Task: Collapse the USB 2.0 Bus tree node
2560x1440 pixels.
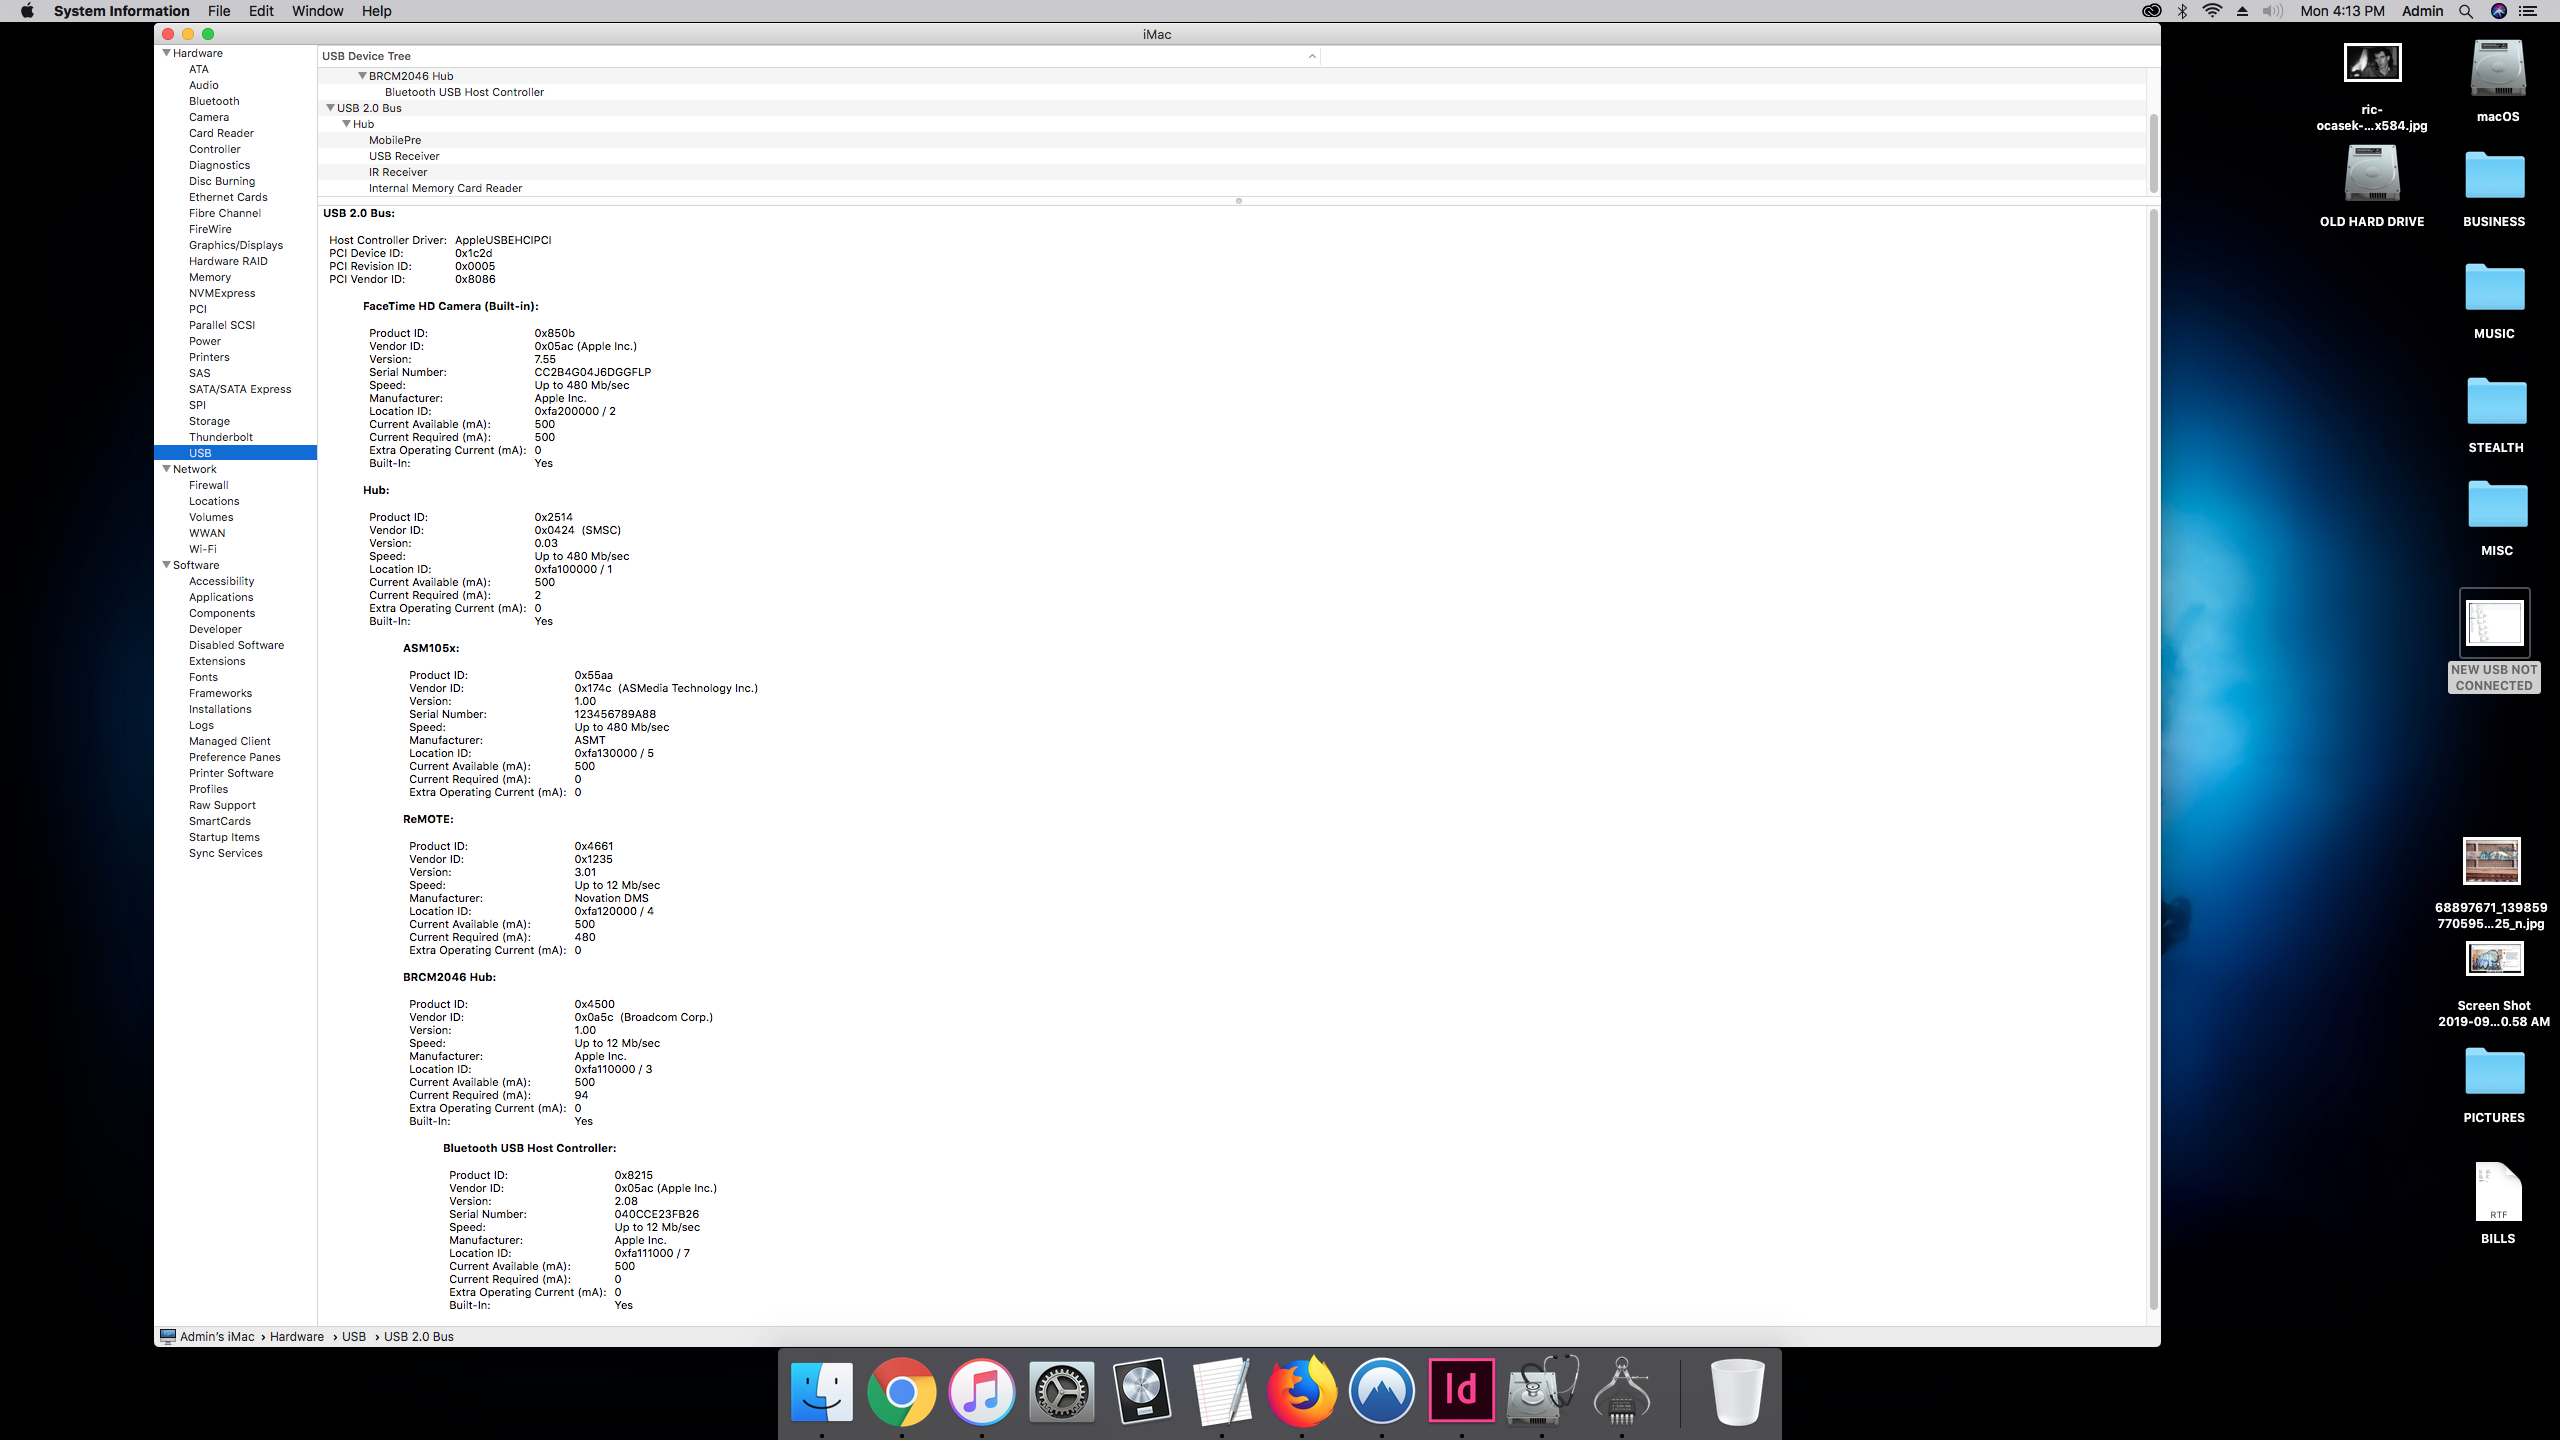Action: (330, 108)
